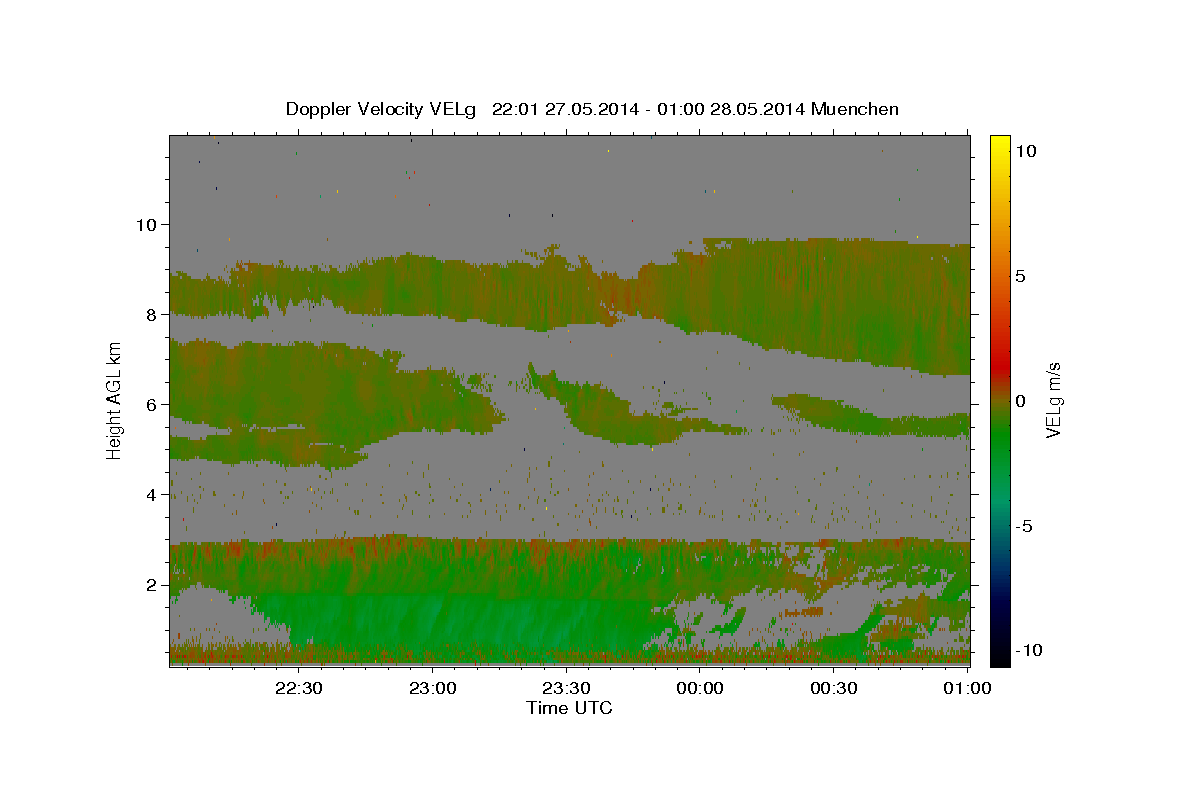This screenshot has width=1200, height=800.
Task: Click the black bottom of the colorbar
Action: tap(1000, 655)
